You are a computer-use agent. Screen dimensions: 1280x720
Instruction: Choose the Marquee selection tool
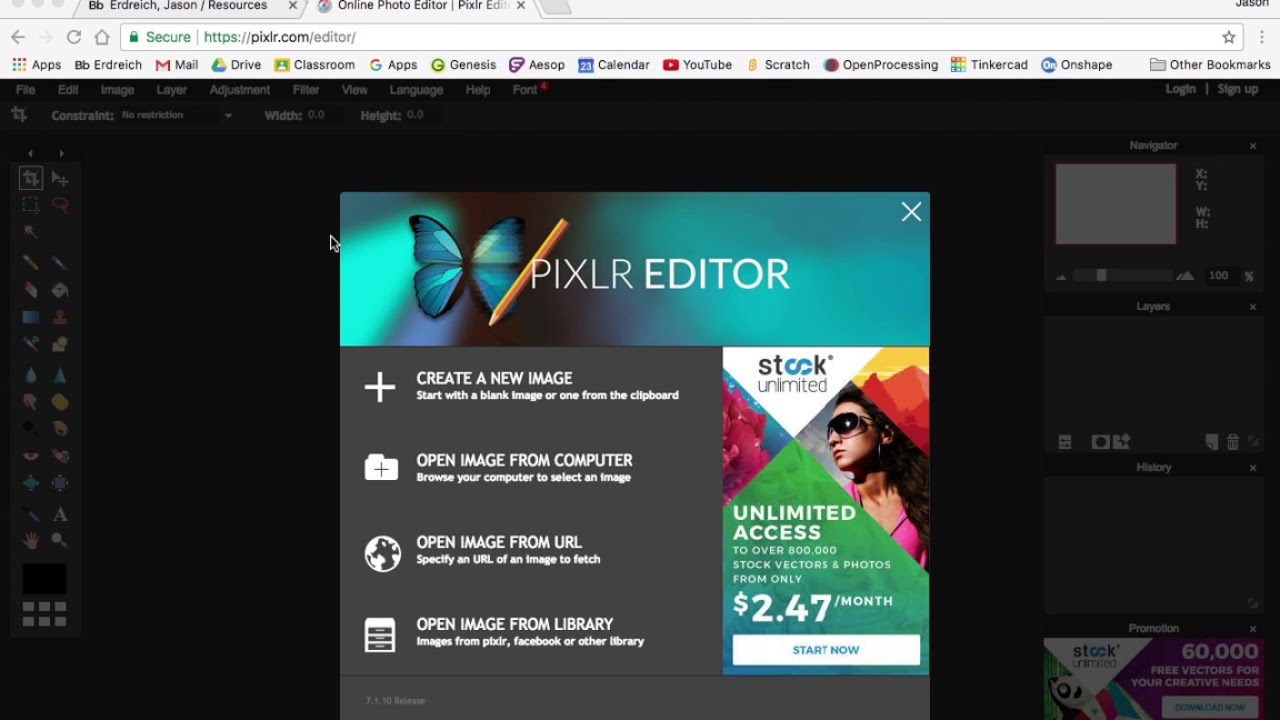pyautogui.click(x=31, y=204)
